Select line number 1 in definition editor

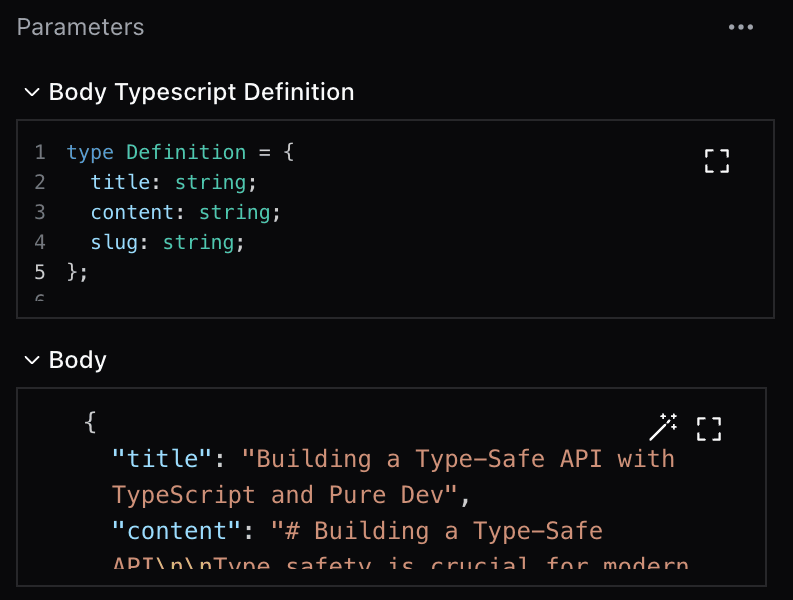40,152
